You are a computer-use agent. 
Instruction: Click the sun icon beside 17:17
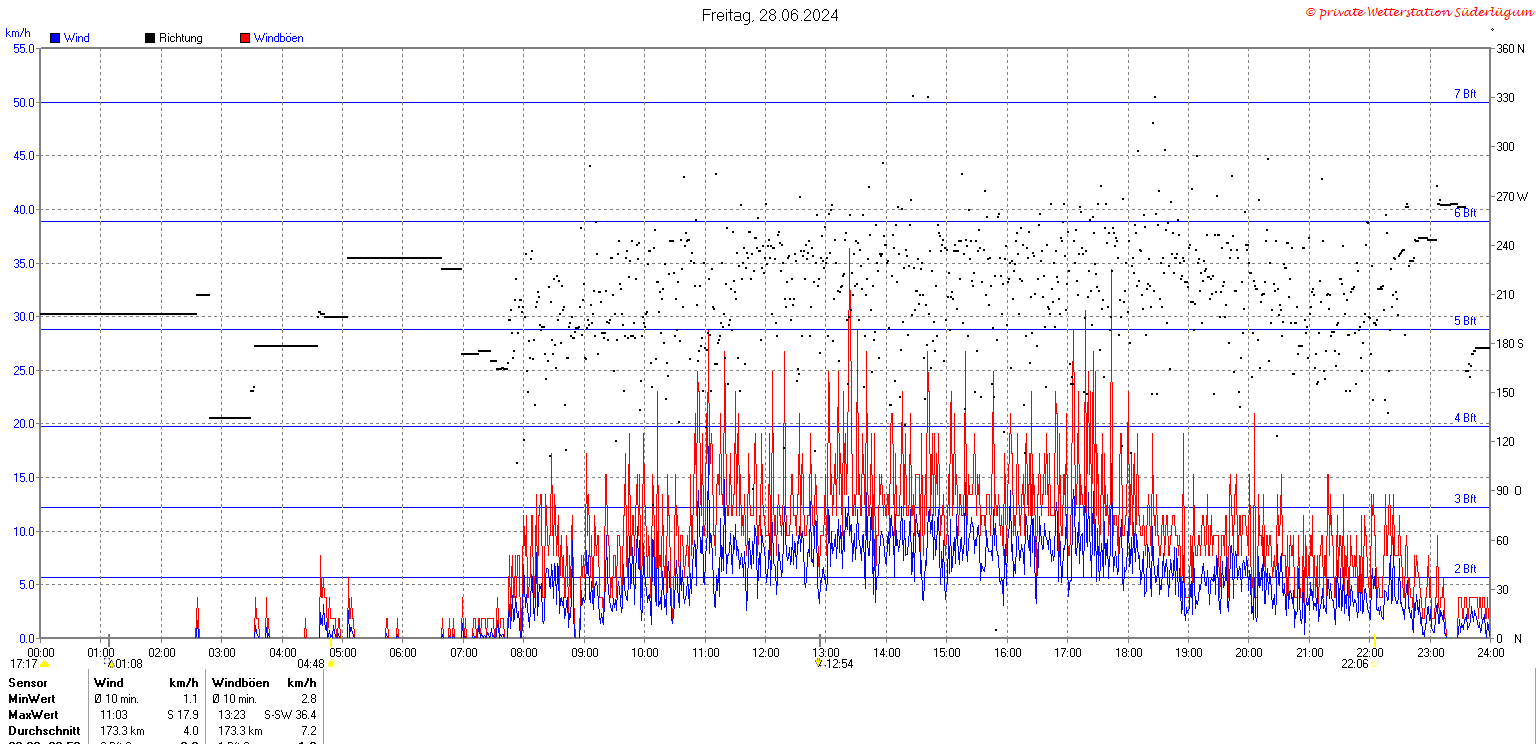(x=45, y=664)
